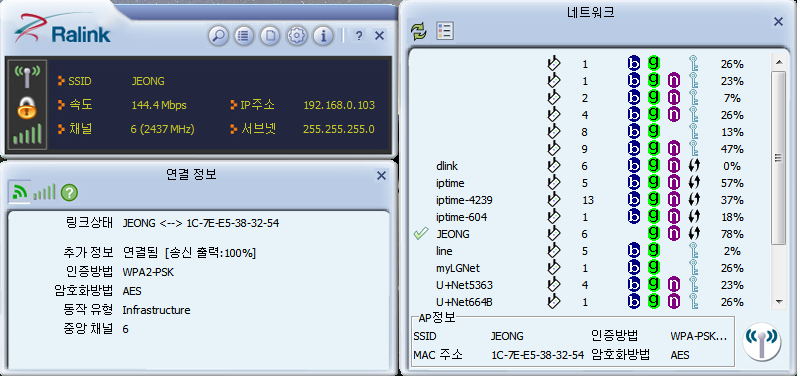Image resolution: width=797 pixels, height=376 pixels.
Task: Open the advanced settings gear icon
Action: tap(297, 36)
